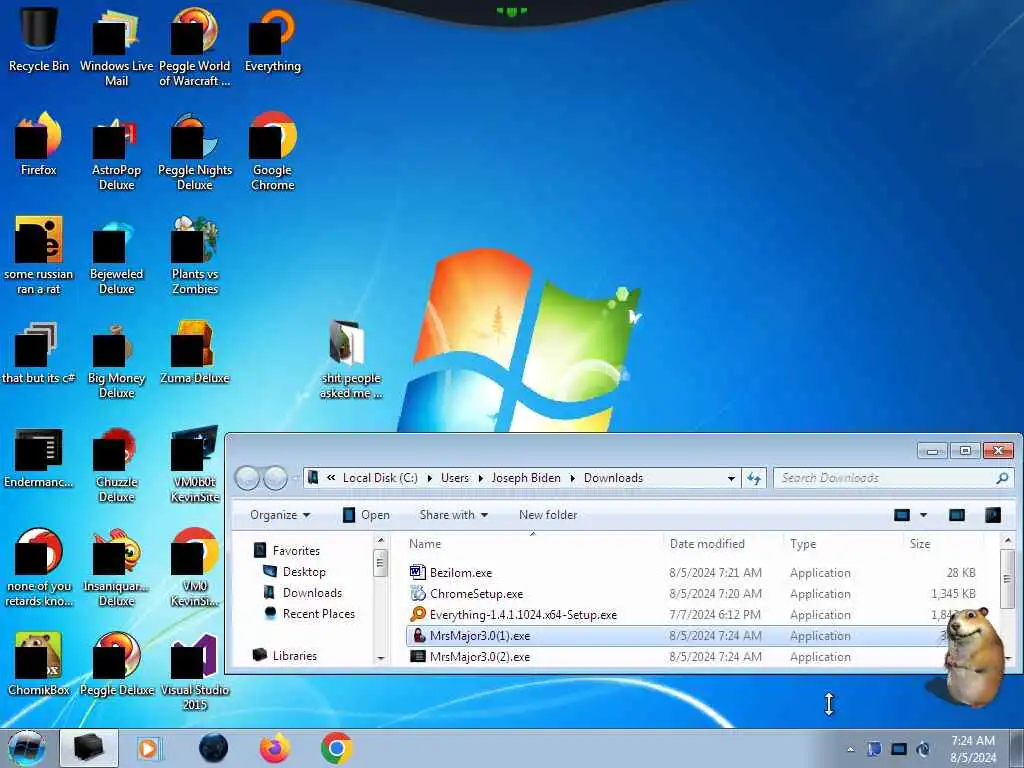
Task: Toggle the preview pane
Action: click(x=957, y=515)
